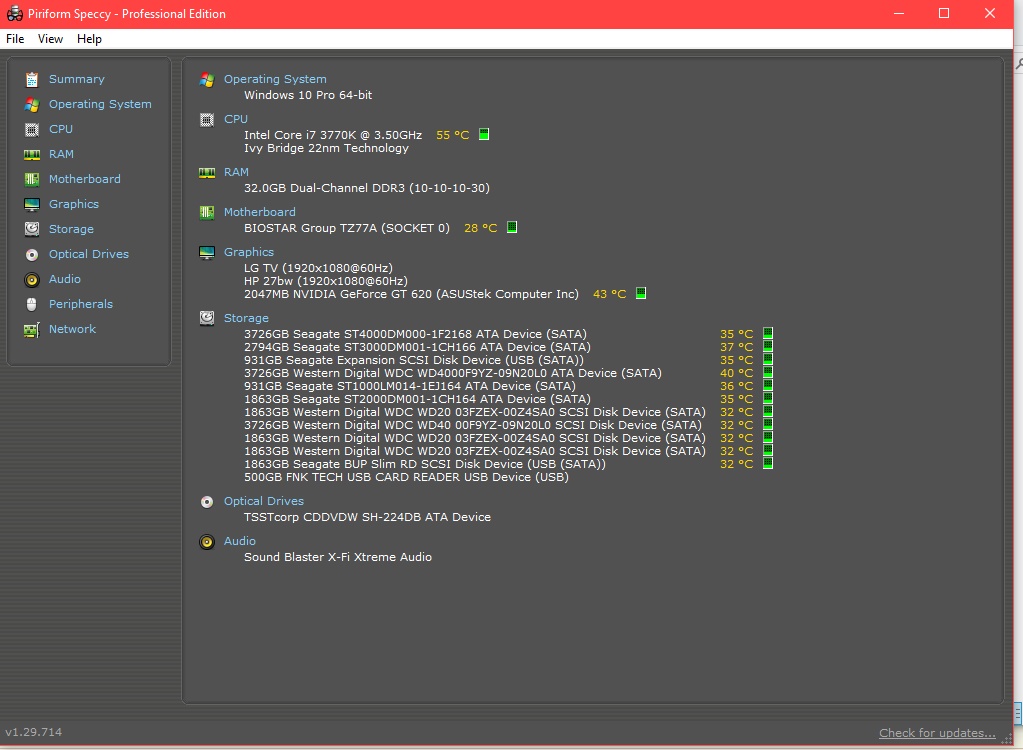This screenshot has width=1023, height=750.
Task: Show Motherboard details from sidebar
Action: point(85,179)
